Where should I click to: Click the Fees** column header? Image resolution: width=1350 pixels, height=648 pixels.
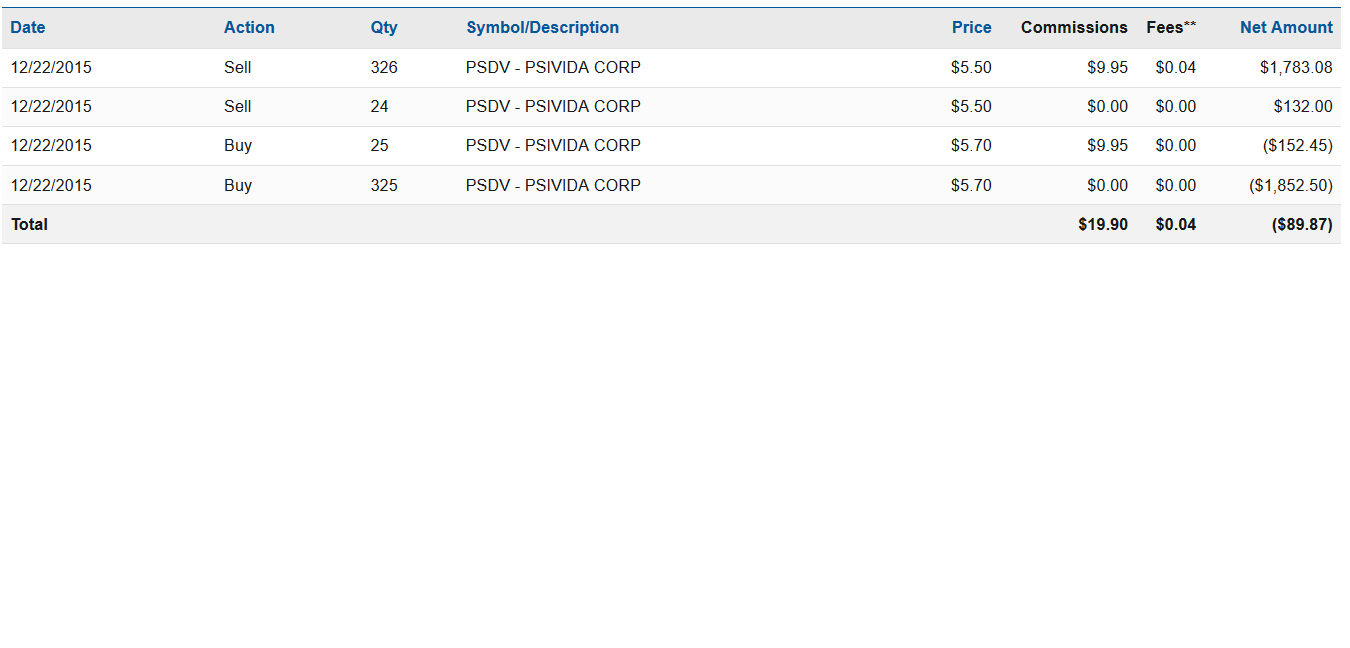click(1171, 28)
